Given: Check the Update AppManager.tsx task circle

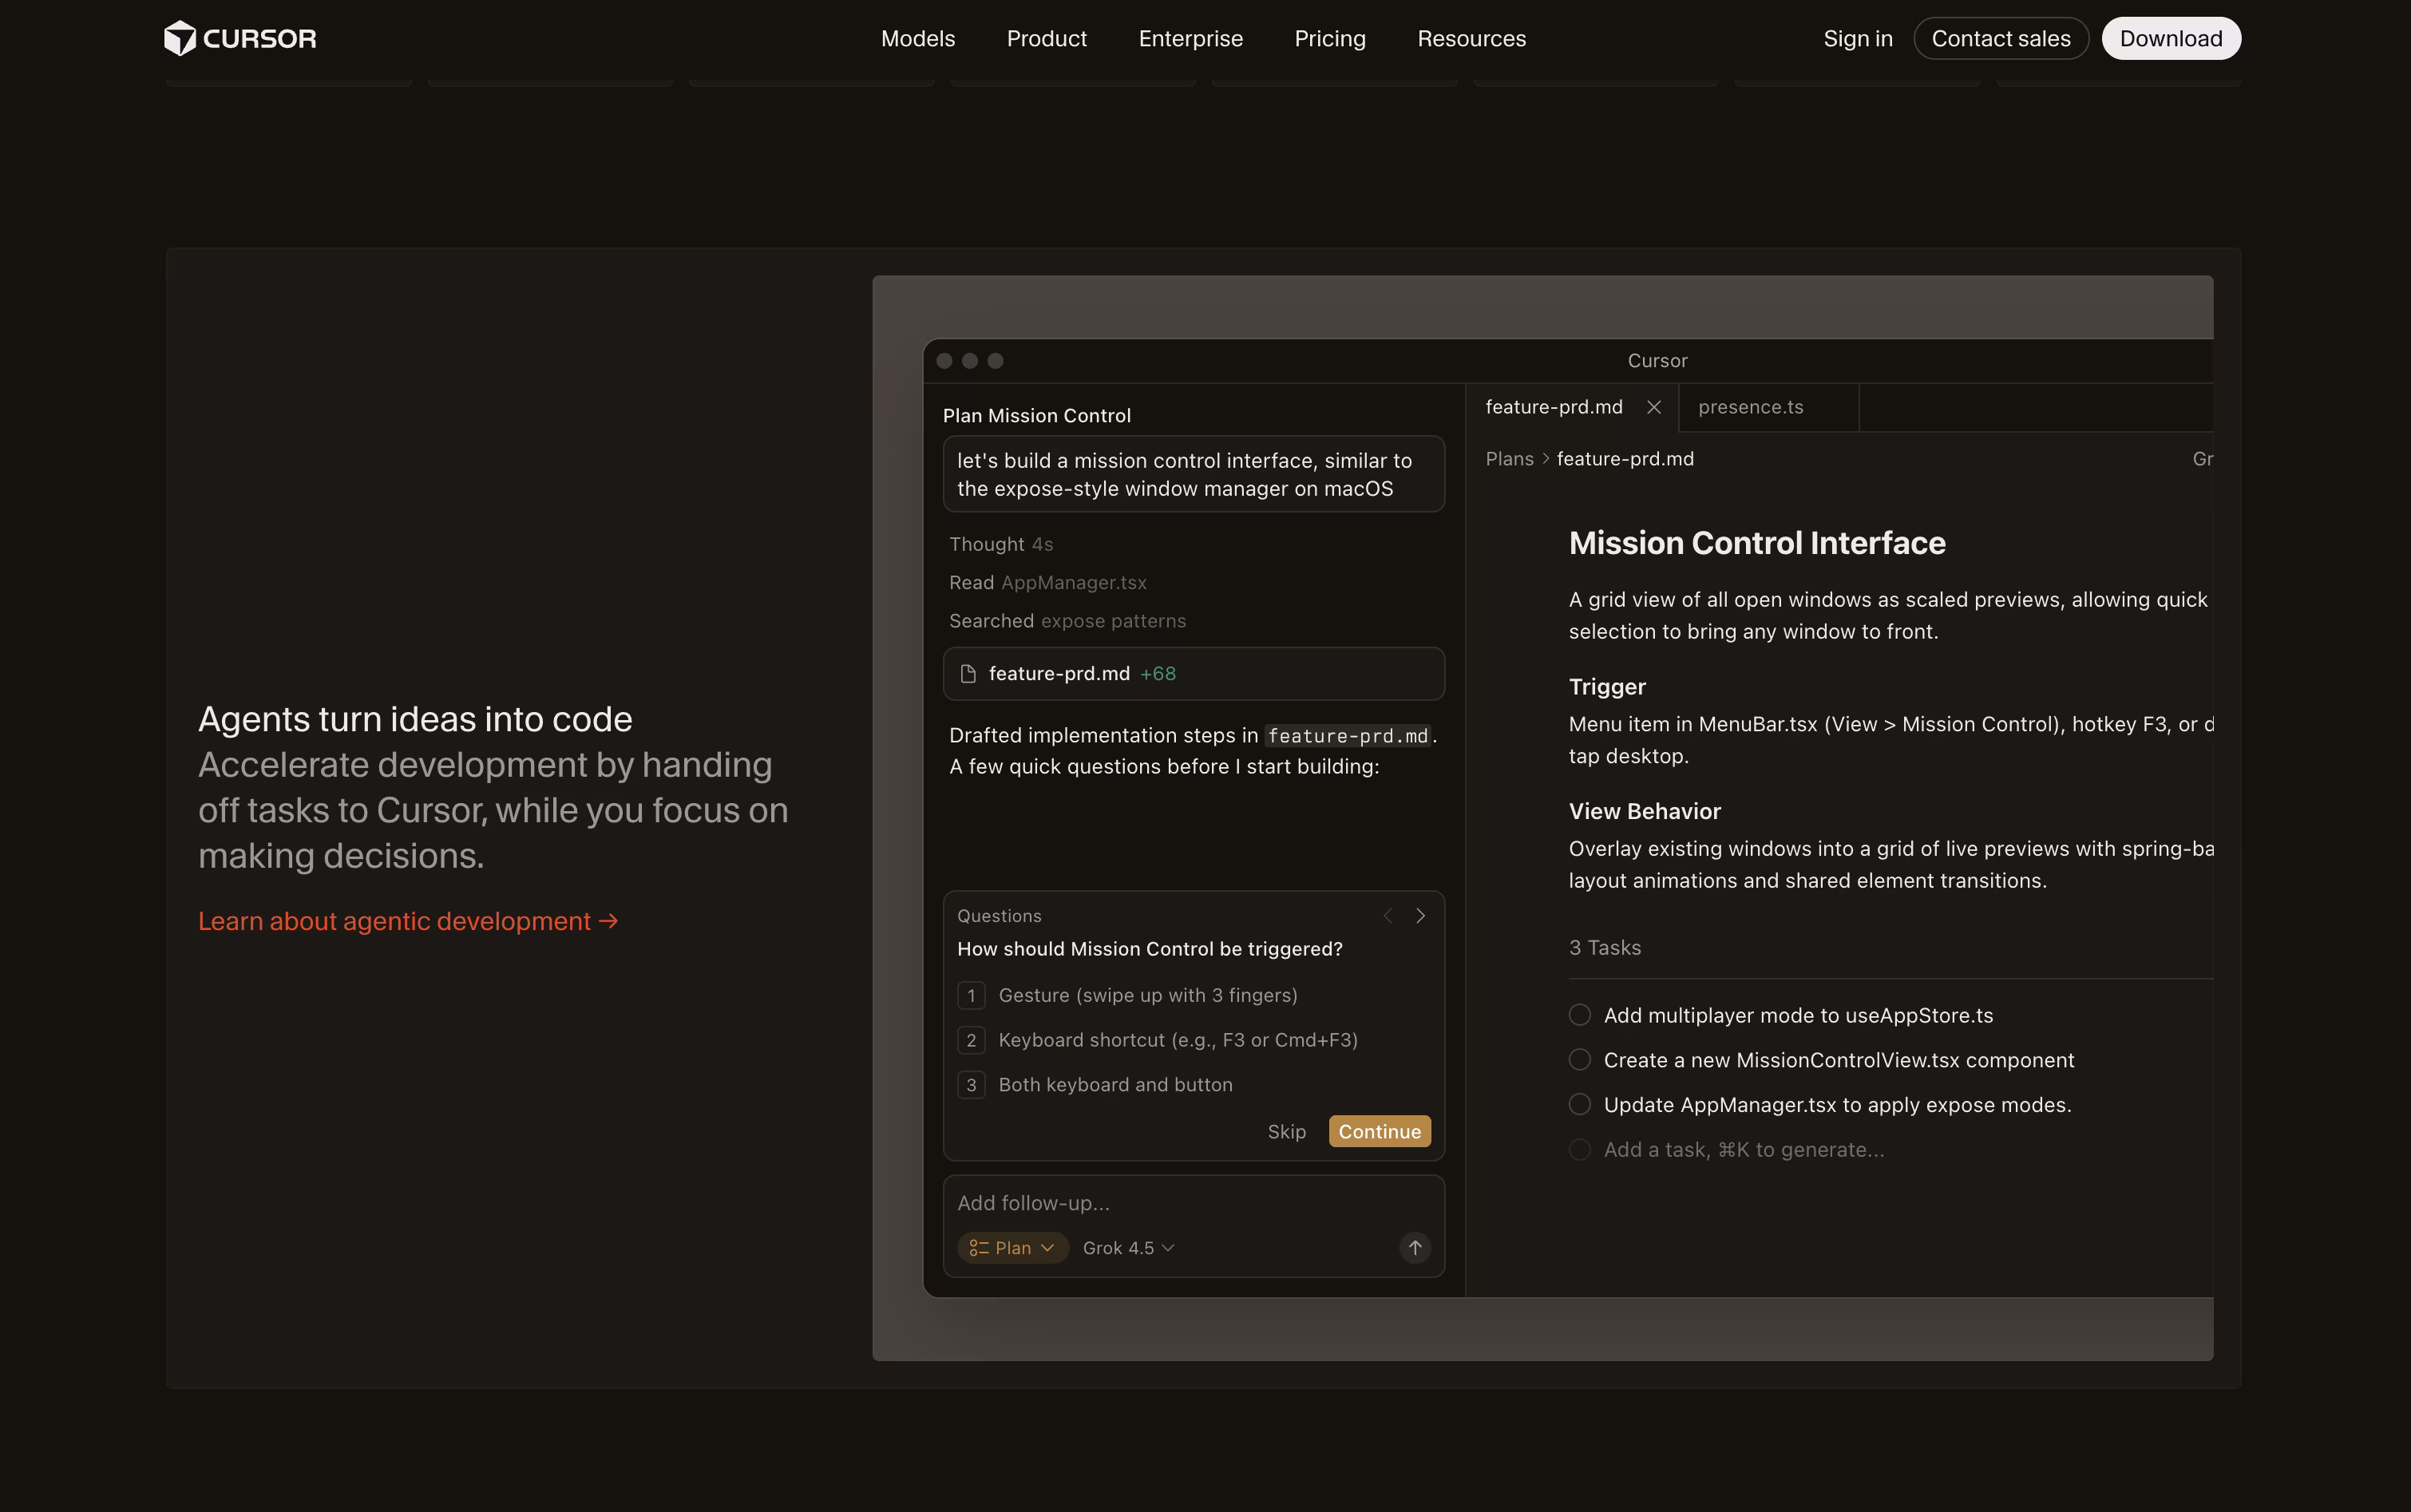Looking at the screenshot, I should coord(1579,1105).
